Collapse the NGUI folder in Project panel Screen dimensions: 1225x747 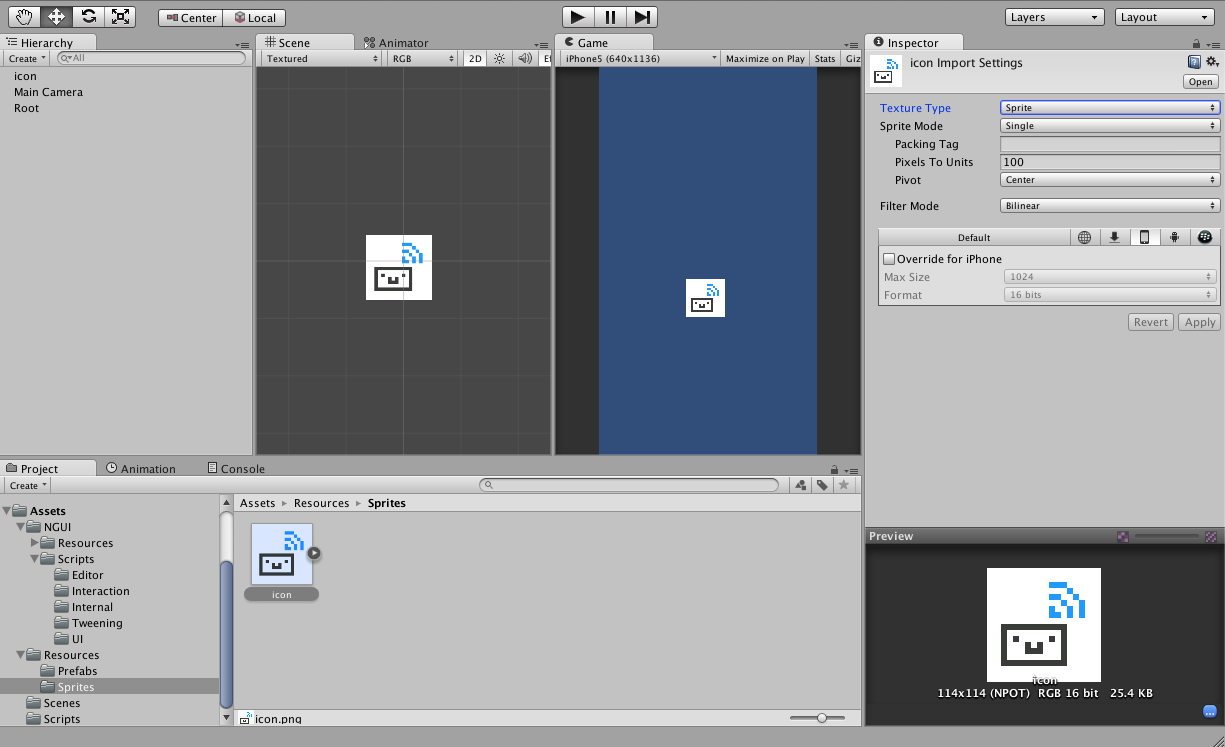[x=22, y=527]
